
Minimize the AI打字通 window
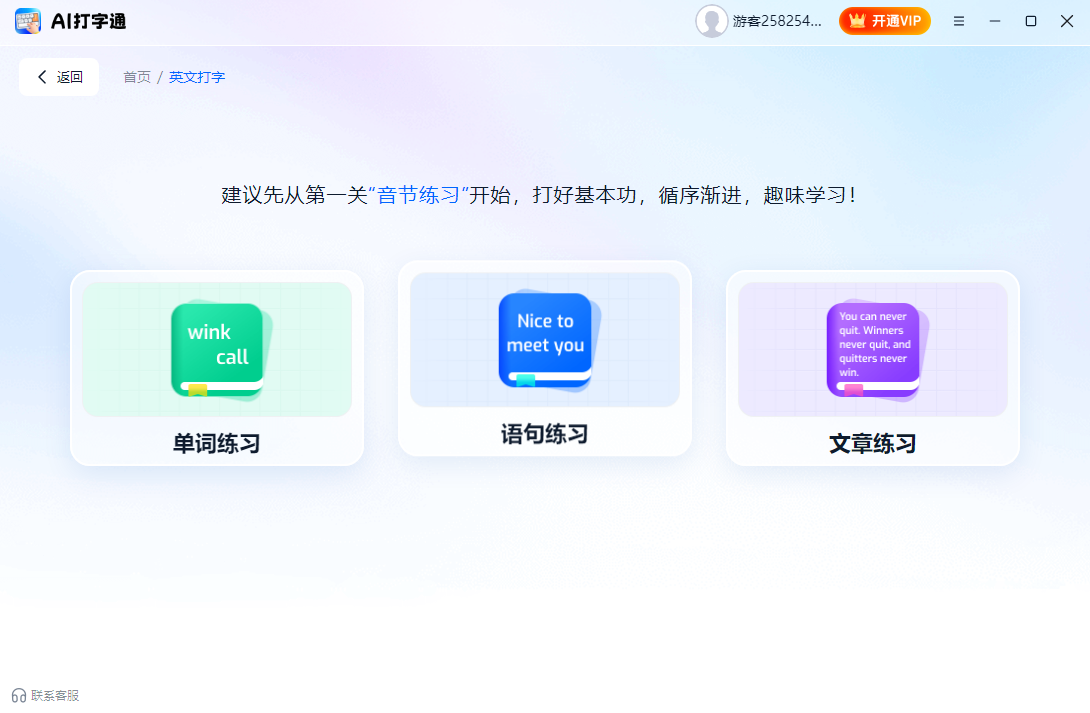pos(995,21)
